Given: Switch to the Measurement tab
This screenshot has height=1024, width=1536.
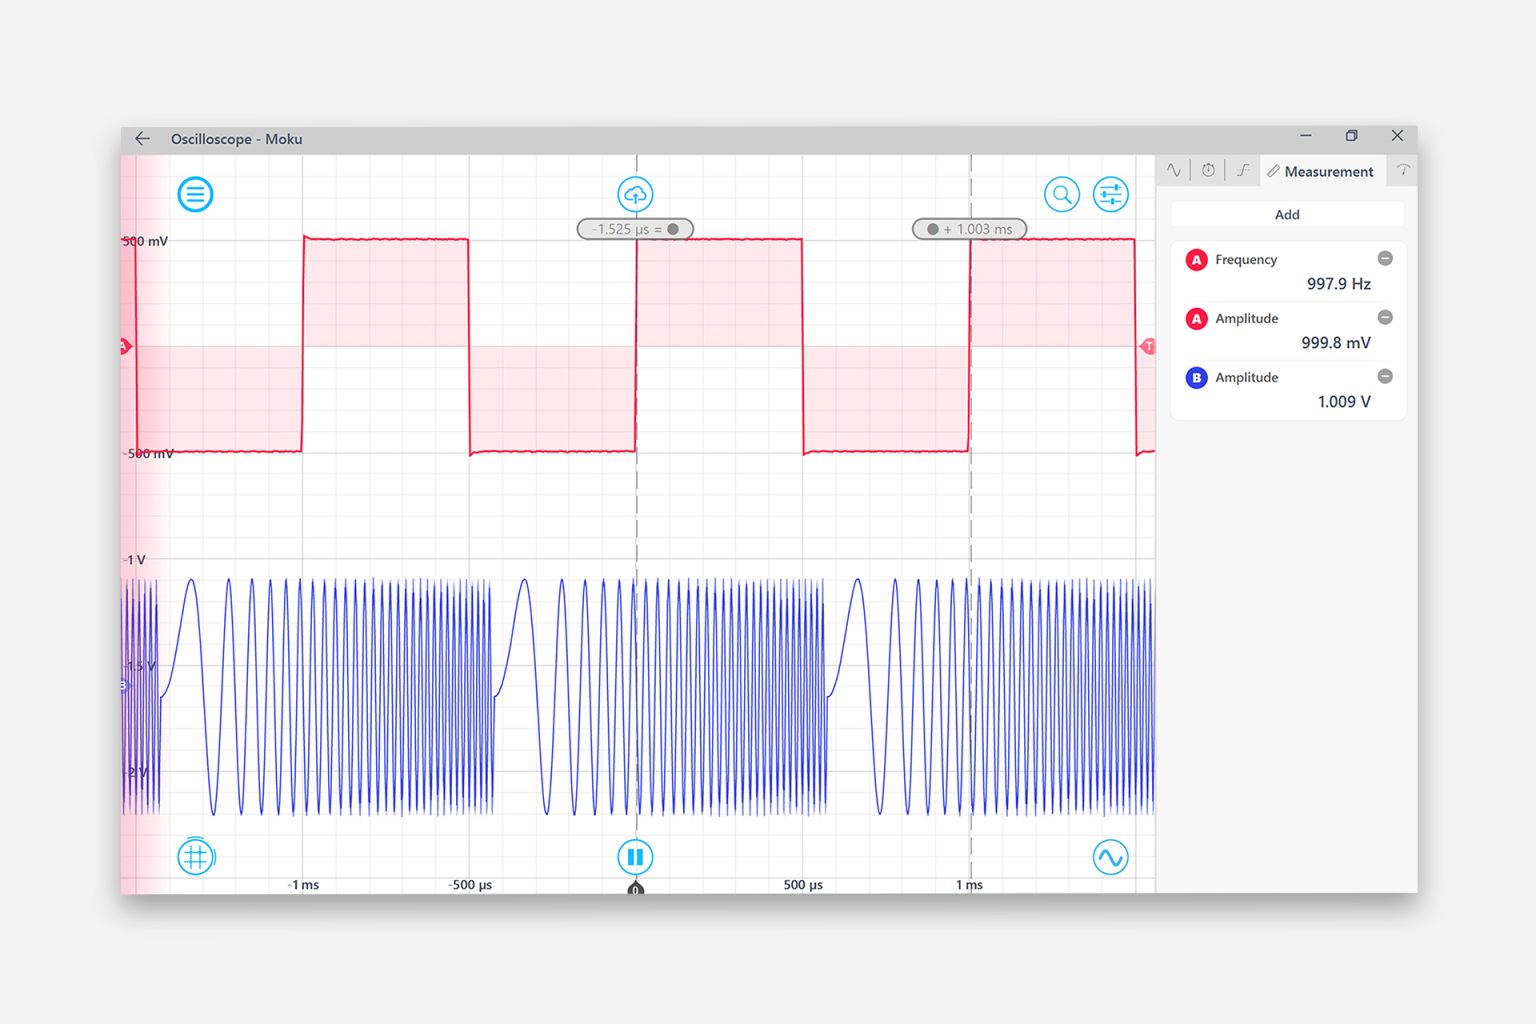Looking at the screenshot, I should (x=1322, y=171).
